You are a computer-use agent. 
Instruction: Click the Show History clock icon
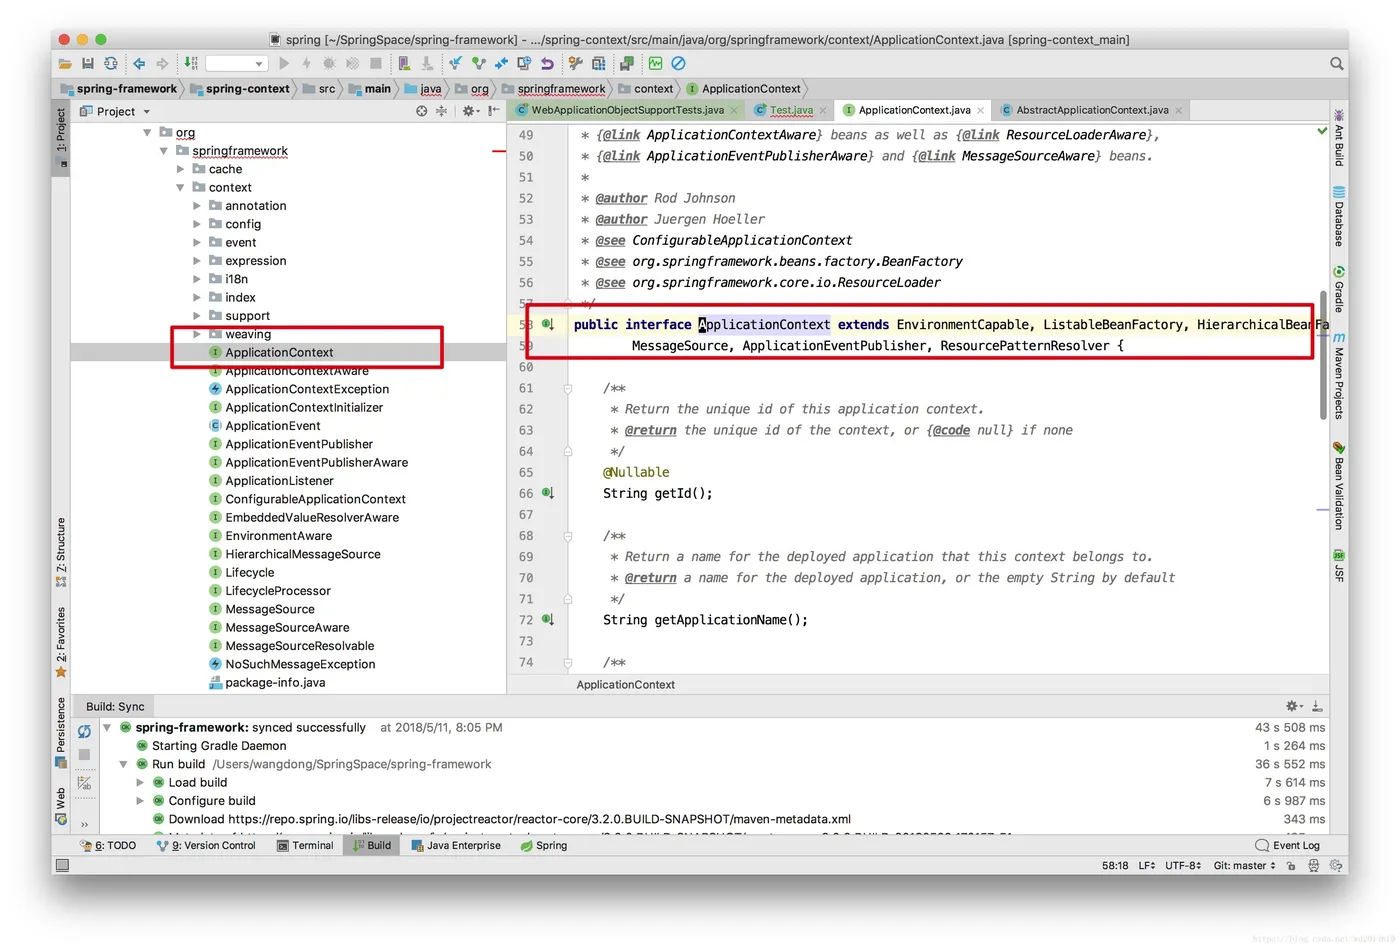coord(524,64)
